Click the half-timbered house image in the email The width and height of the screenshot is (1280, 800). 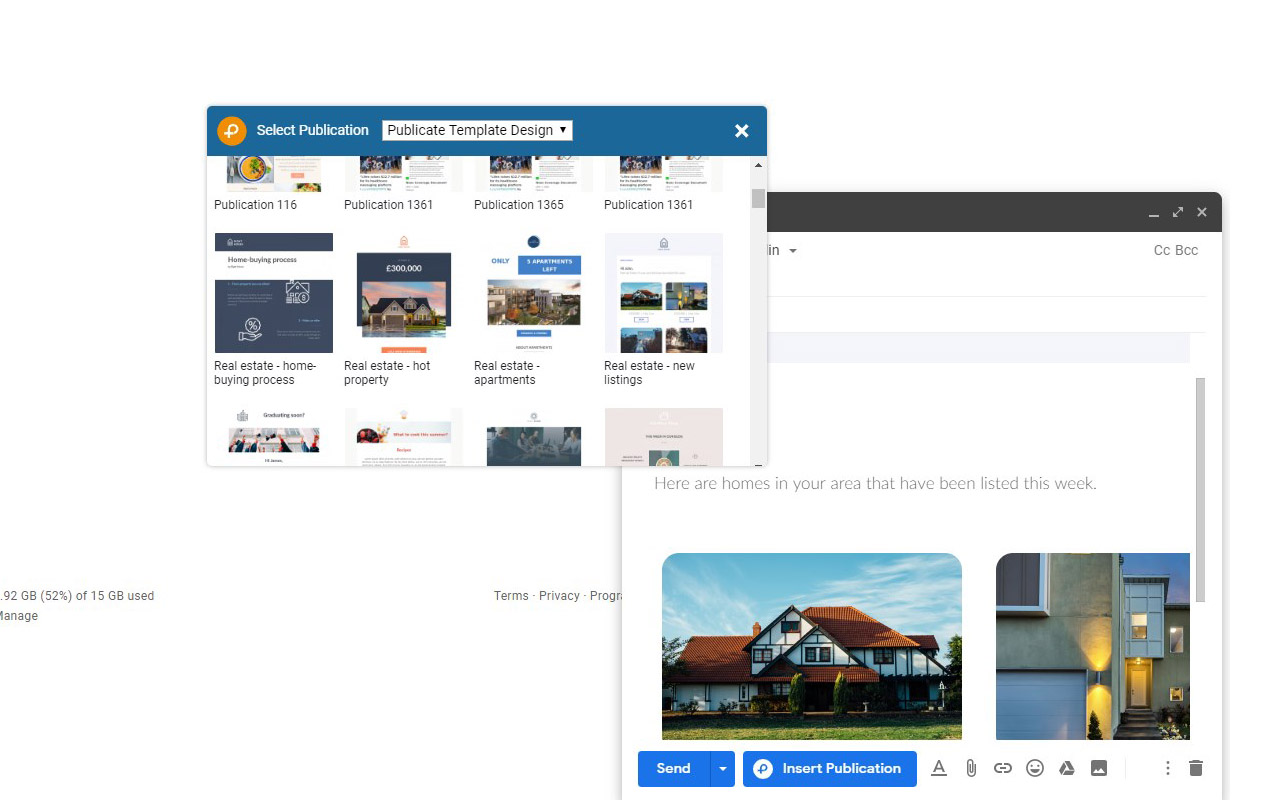[812, 646]
